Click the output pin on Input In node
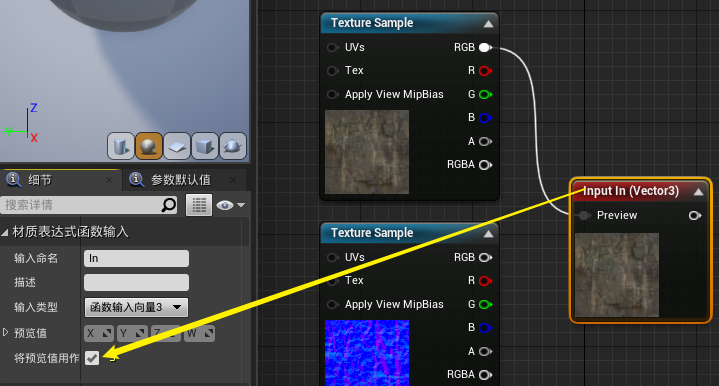Image resolution: width=719 pixels, height=386 pixels. 695,215
